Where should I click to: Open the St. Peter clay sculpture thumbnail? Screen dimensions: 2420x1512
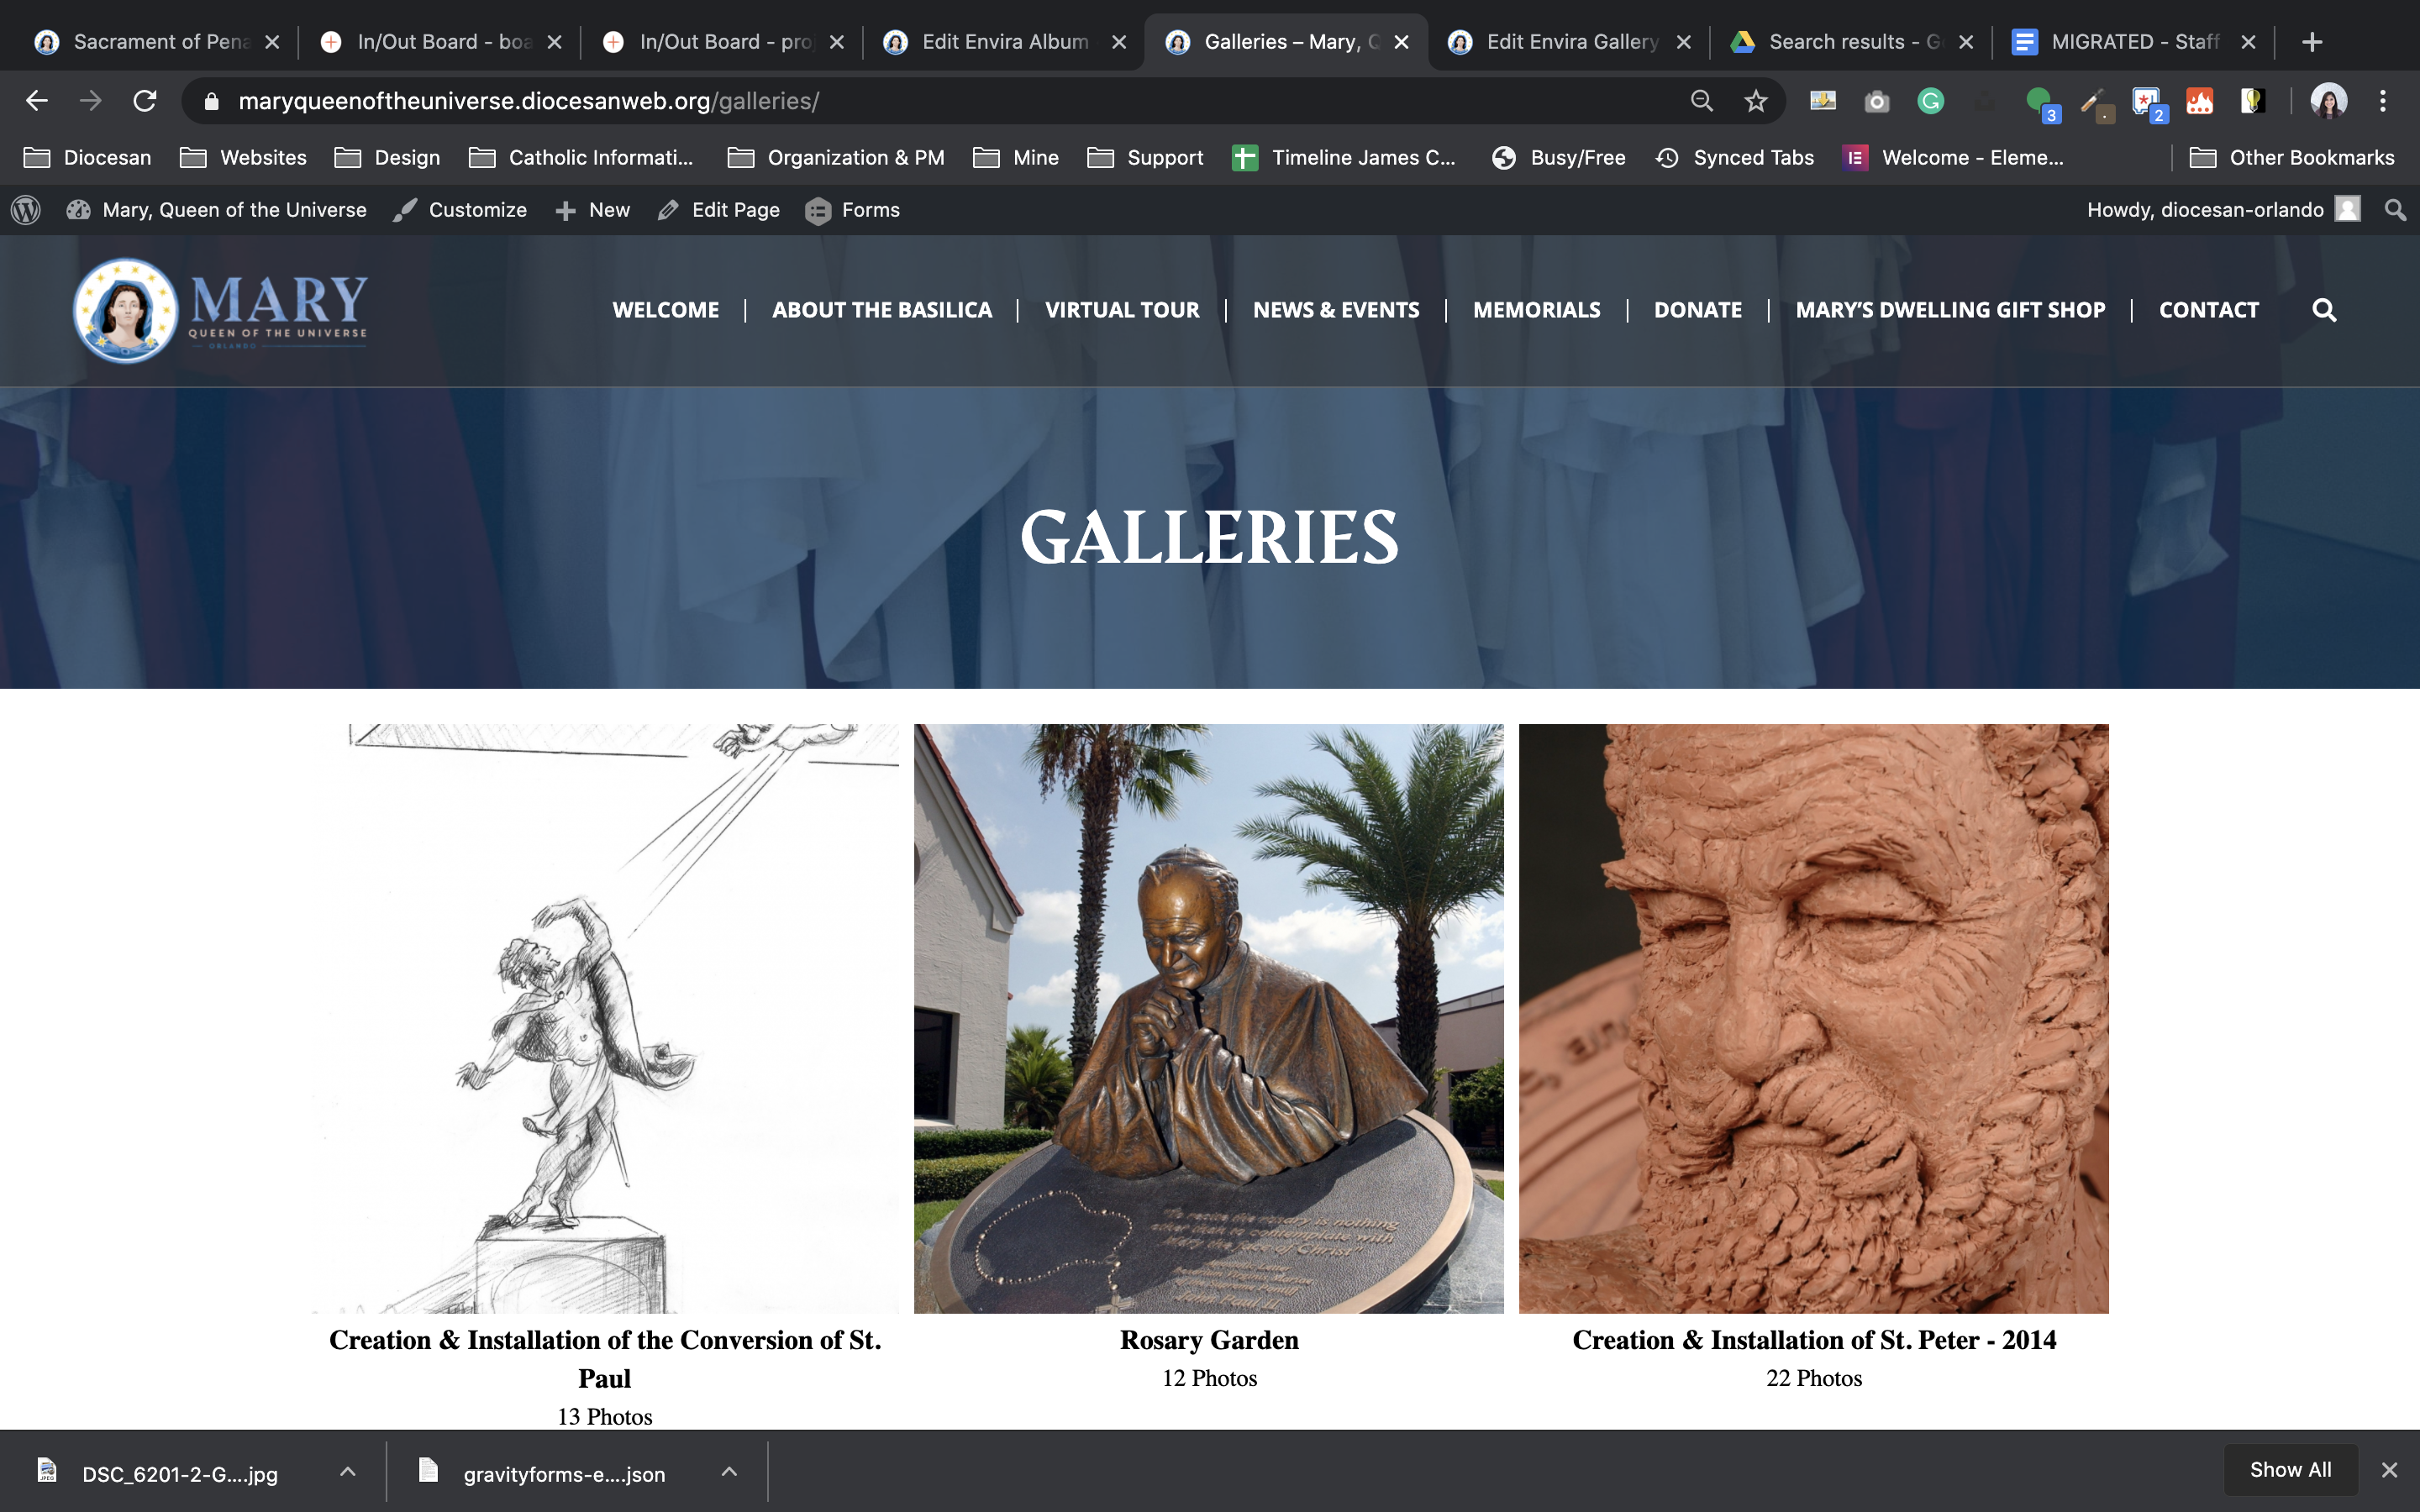coord(1813,1018)
